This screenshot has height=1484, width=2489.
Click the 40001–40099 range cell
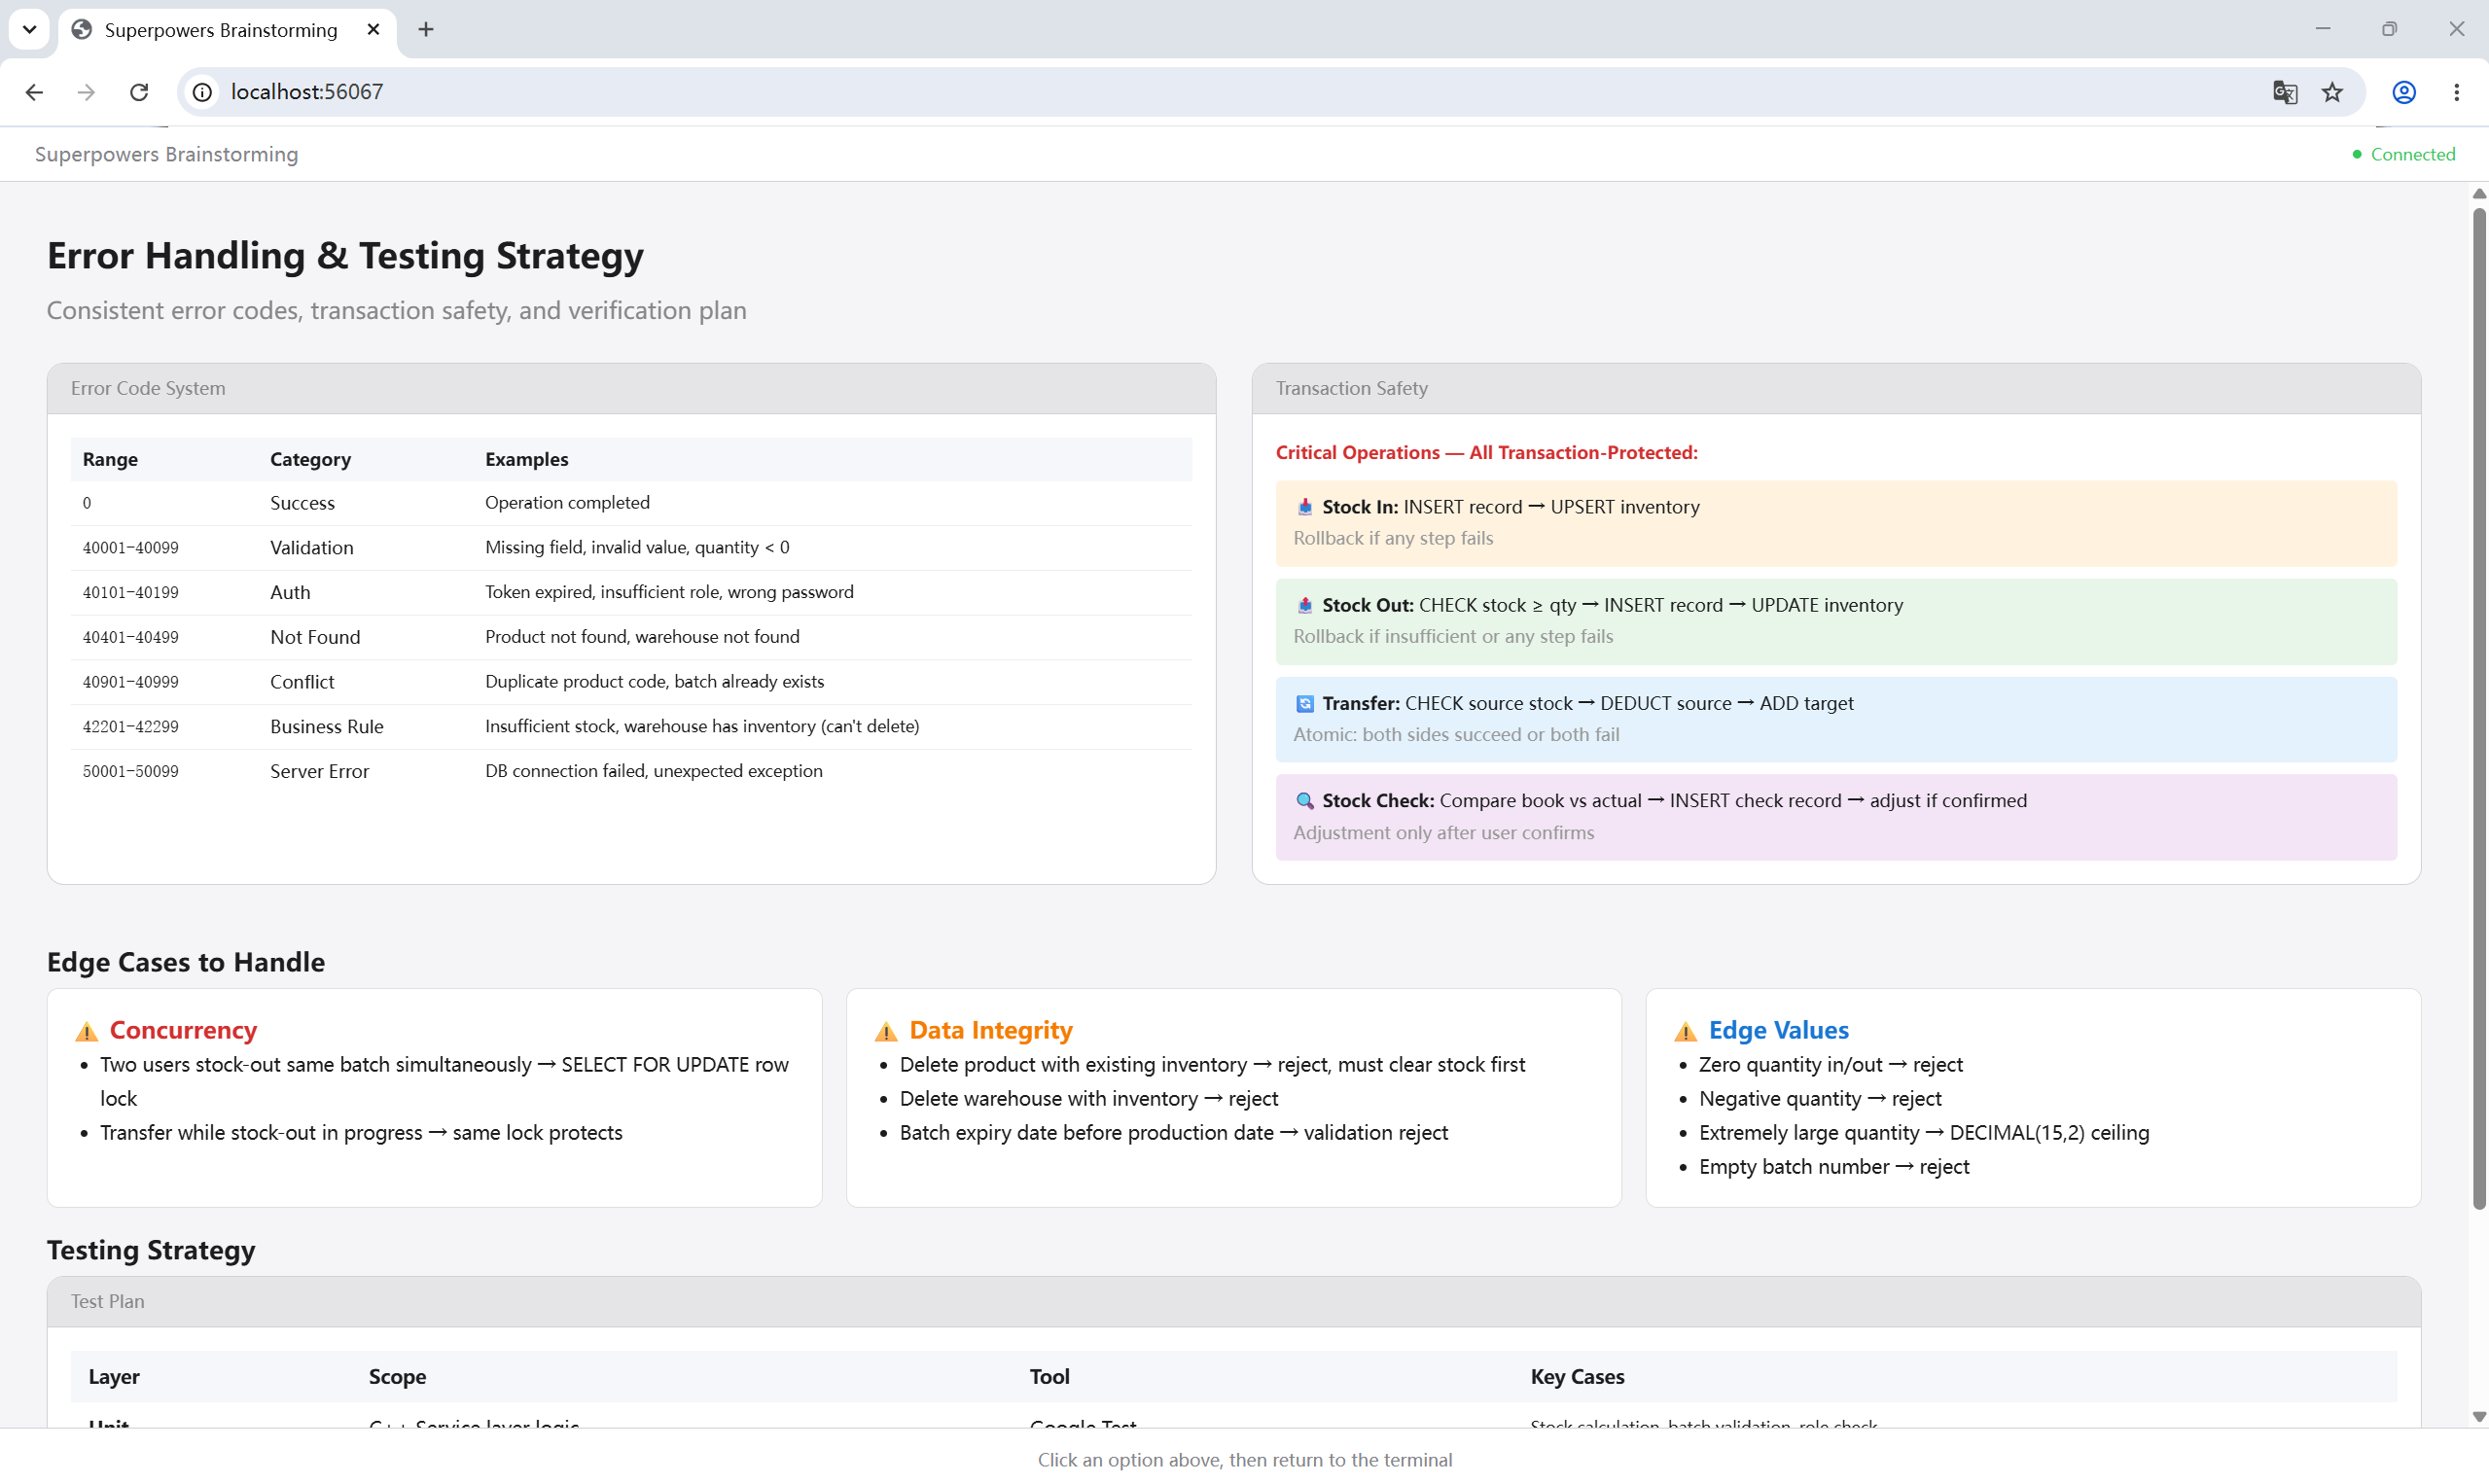tap(130, 548)
